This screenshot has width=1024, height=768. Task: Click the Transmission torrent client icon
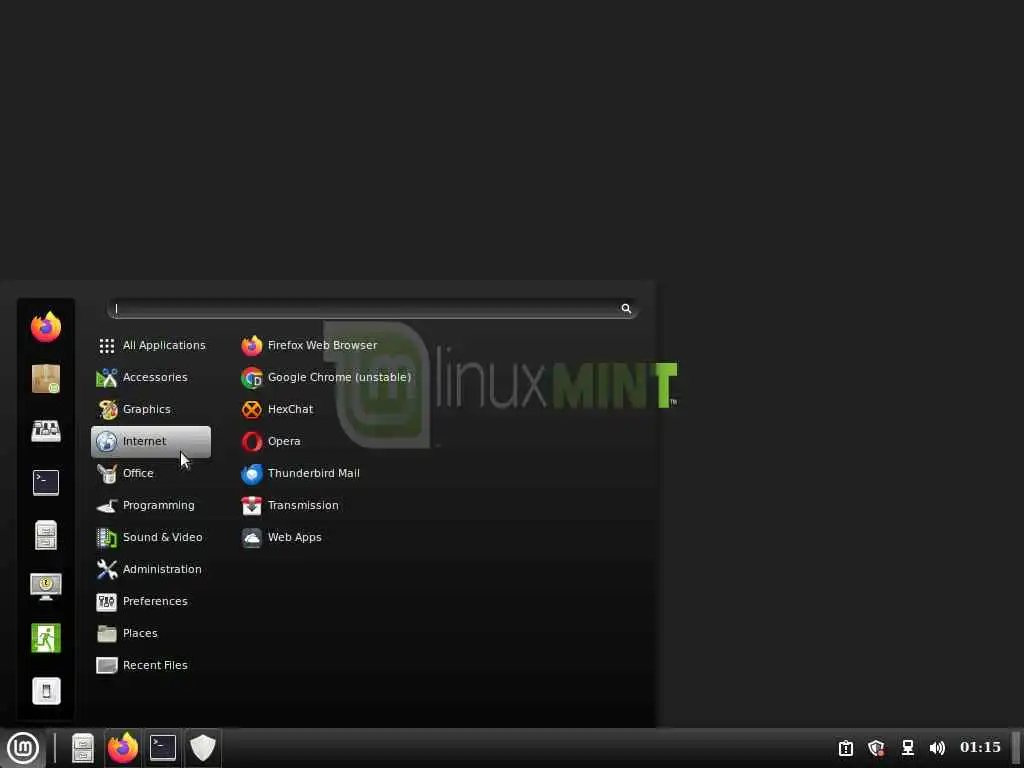[x=251, y=505]
